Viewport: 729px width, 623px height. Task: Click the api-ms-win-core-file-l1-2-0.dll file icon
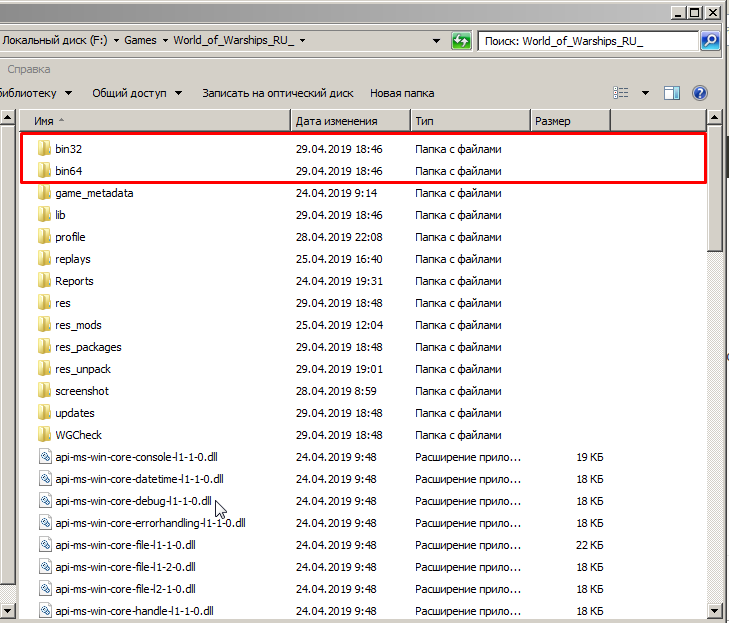[x=45, y=567]
